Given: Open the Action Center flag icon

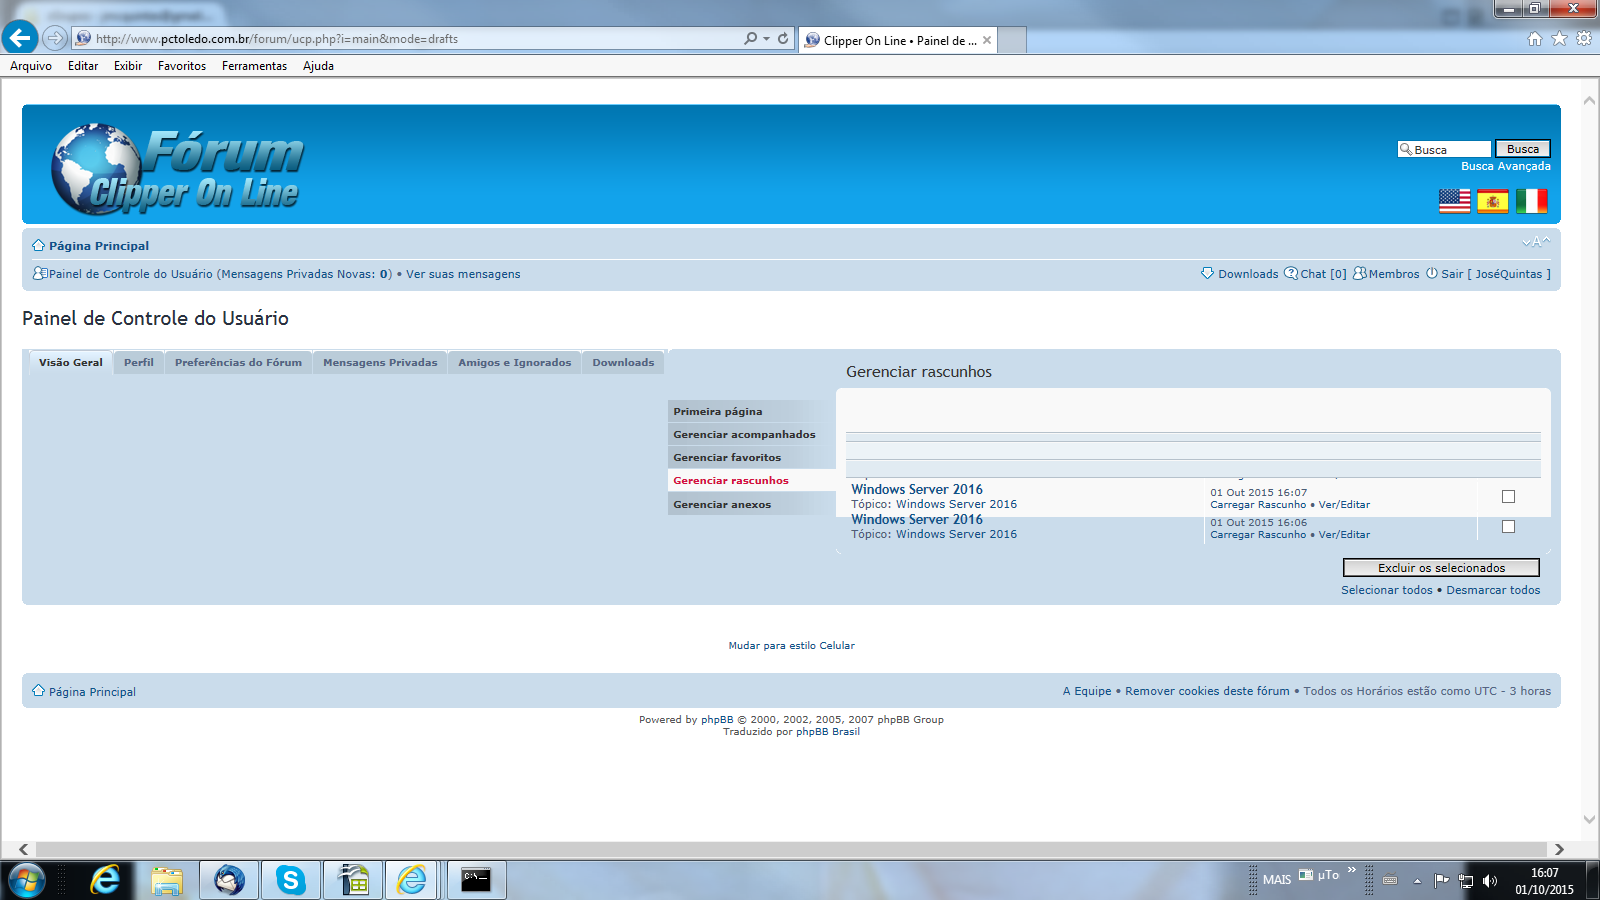Looking at the screenshot, I should 1441,881.
